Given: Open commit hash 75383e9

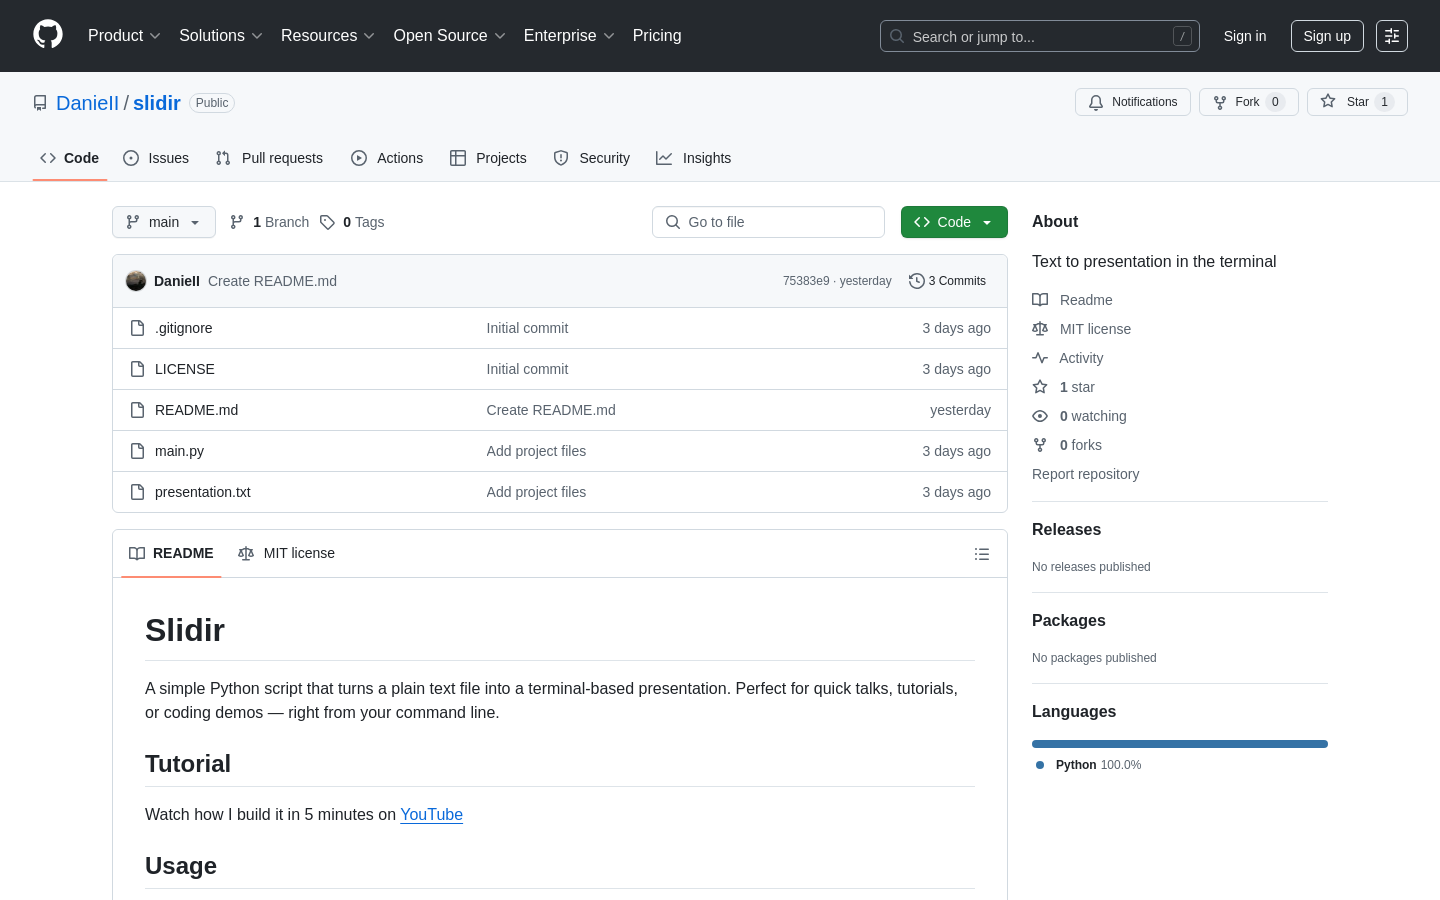Looking at the screenshot, I should [806, 281].
